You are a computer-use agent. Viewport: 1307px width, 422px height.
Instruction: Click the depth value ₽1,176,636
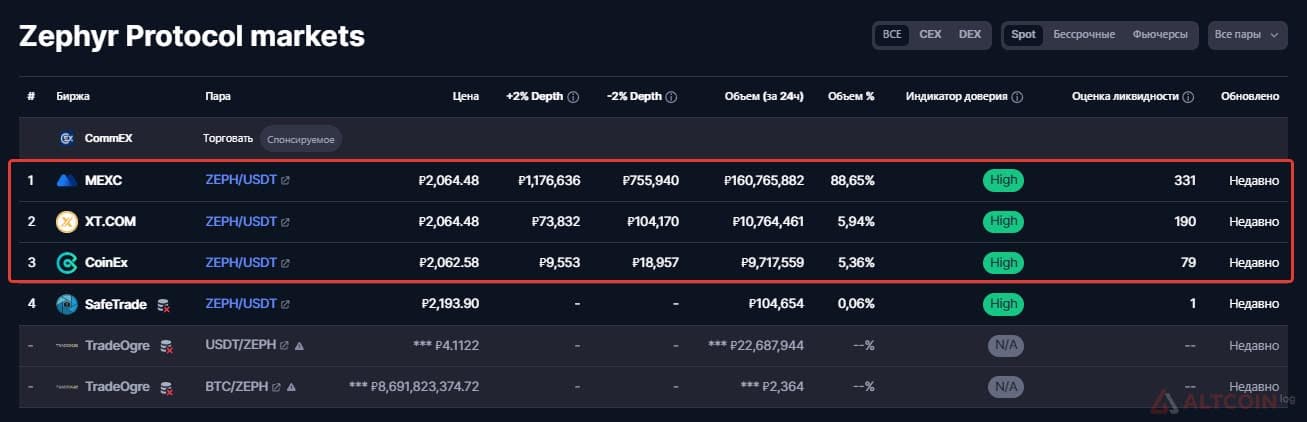[549, 180]
